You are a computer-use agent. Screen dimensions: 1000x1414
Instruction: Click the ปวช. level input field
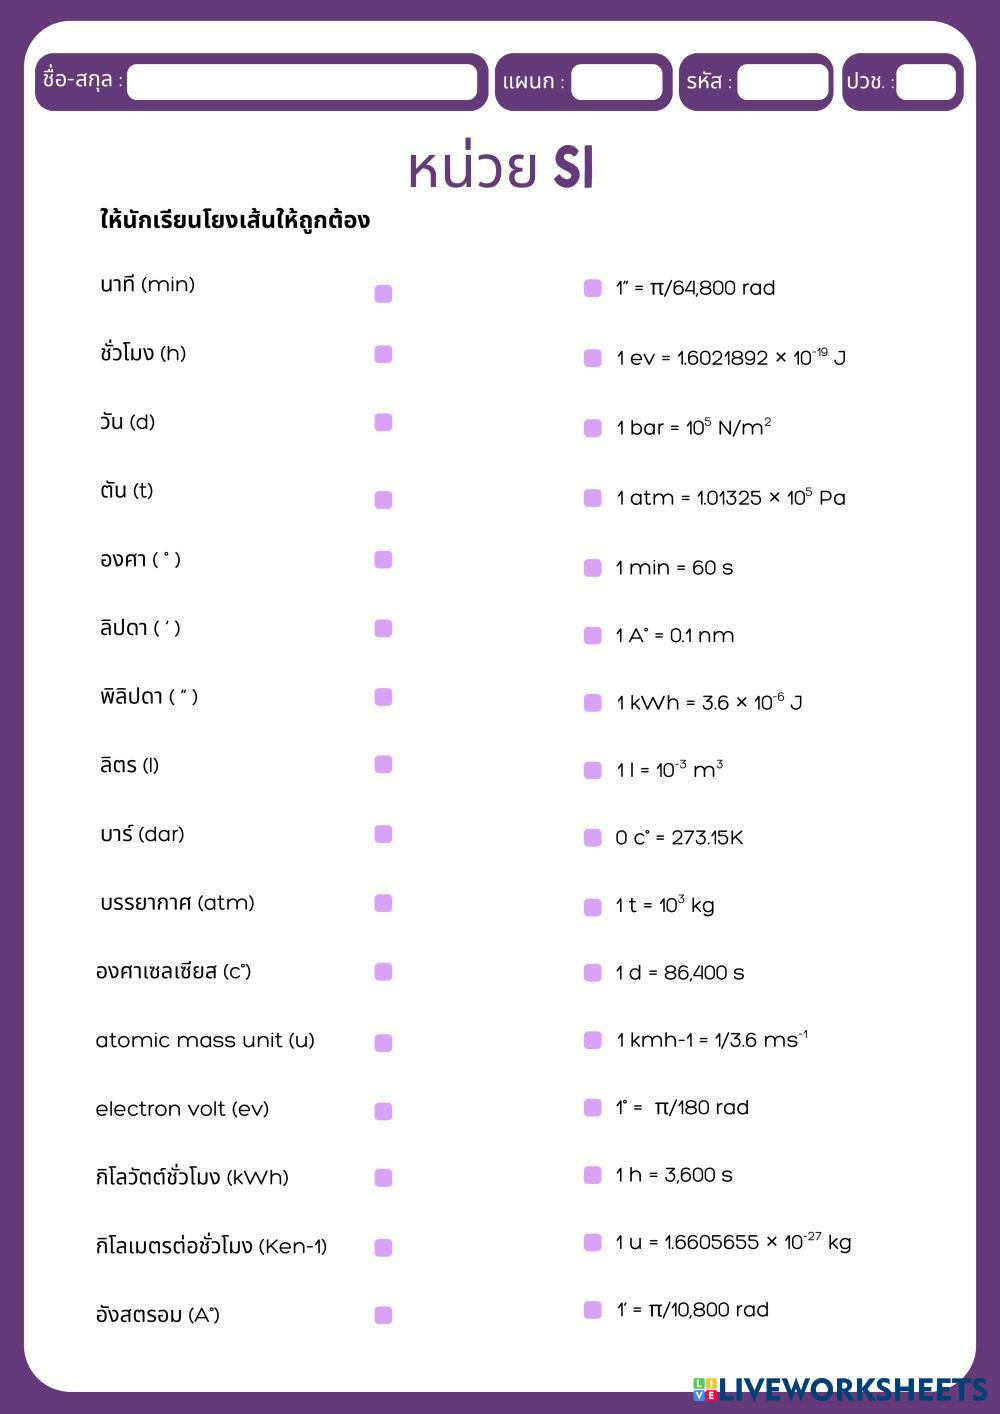tap(925, 82)
